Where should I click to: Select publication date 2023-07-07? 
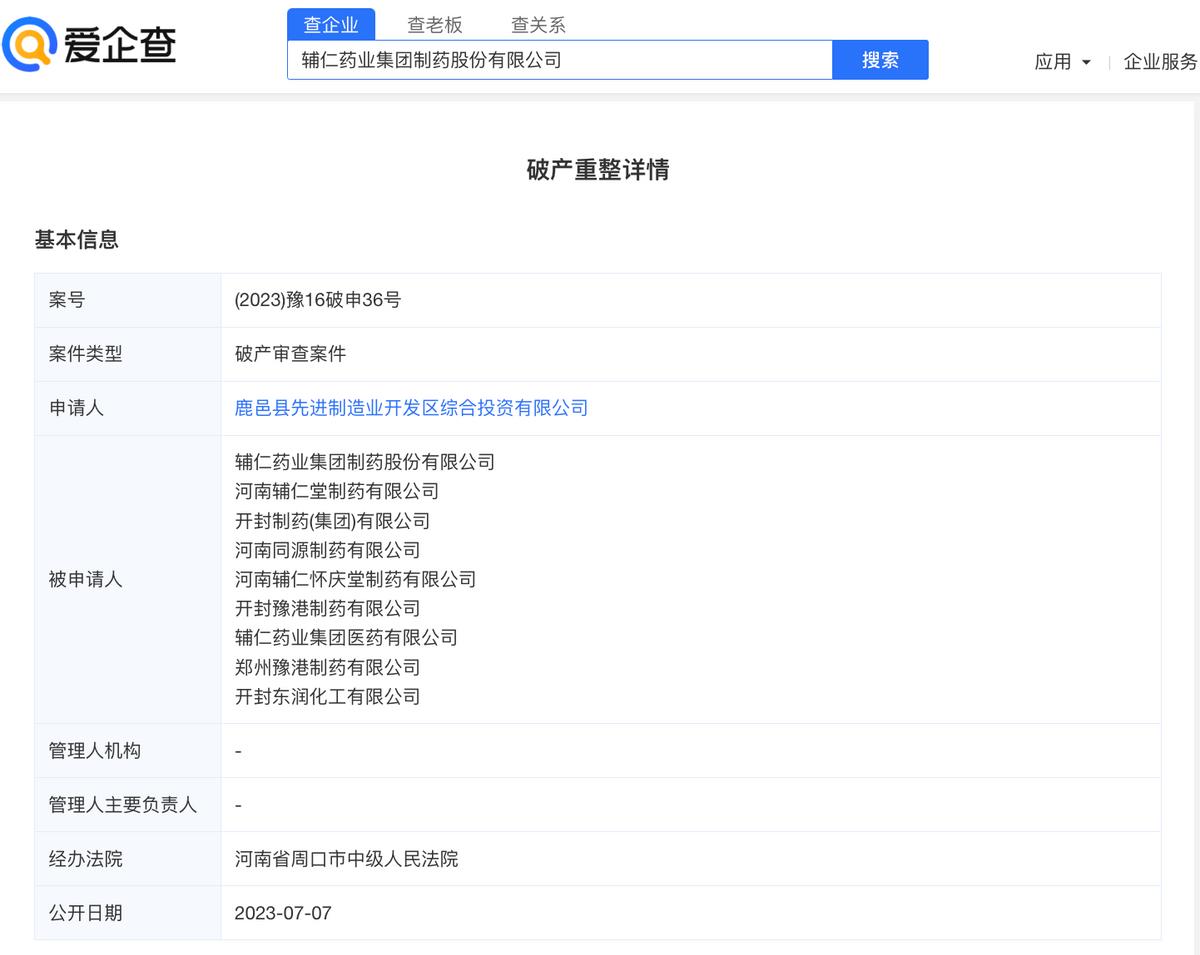point(283,913)
